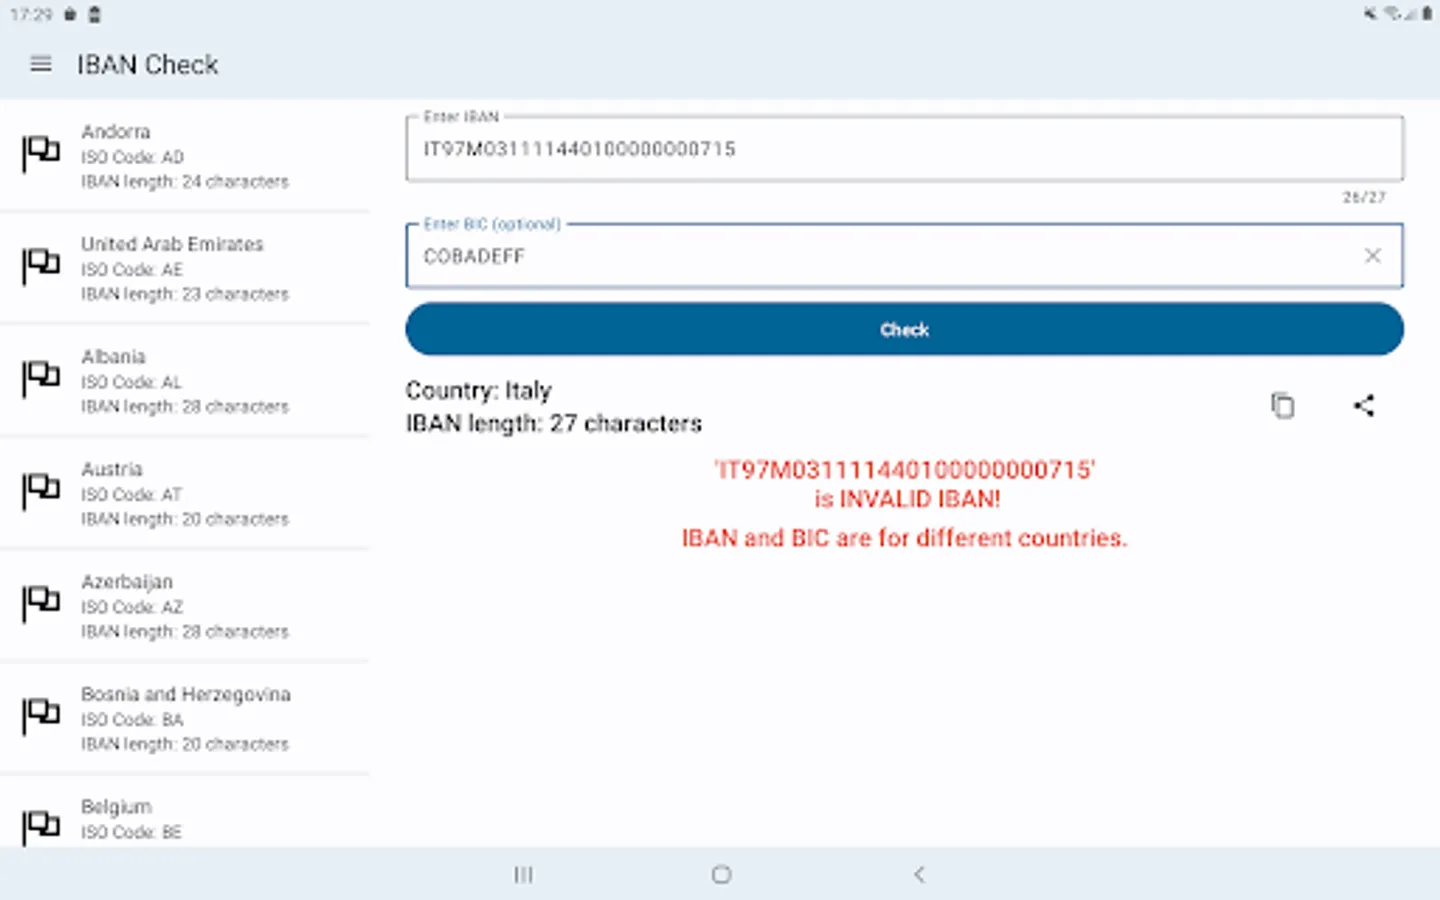
Task: Click the 26/27 character counter
Action: (x=1364, y=197)
